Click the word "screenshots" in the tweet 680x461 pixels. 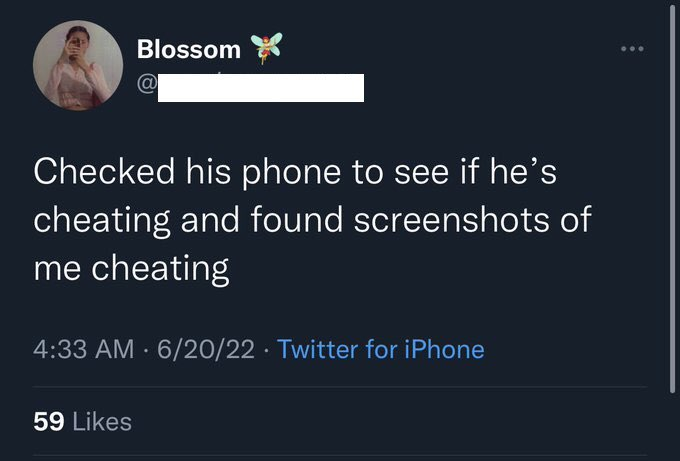click(x=463, y=220)
